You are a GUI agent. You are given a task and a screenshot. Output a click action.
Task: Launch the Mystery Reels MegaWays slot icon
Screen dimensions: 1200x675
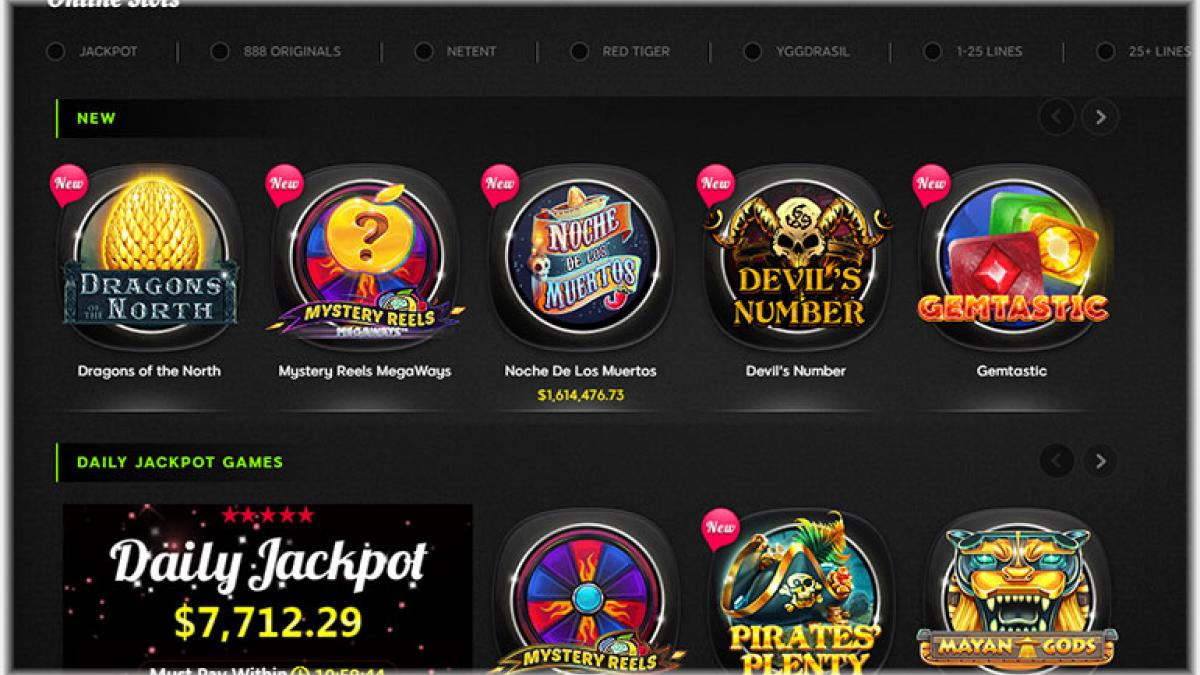pos(365,256)
